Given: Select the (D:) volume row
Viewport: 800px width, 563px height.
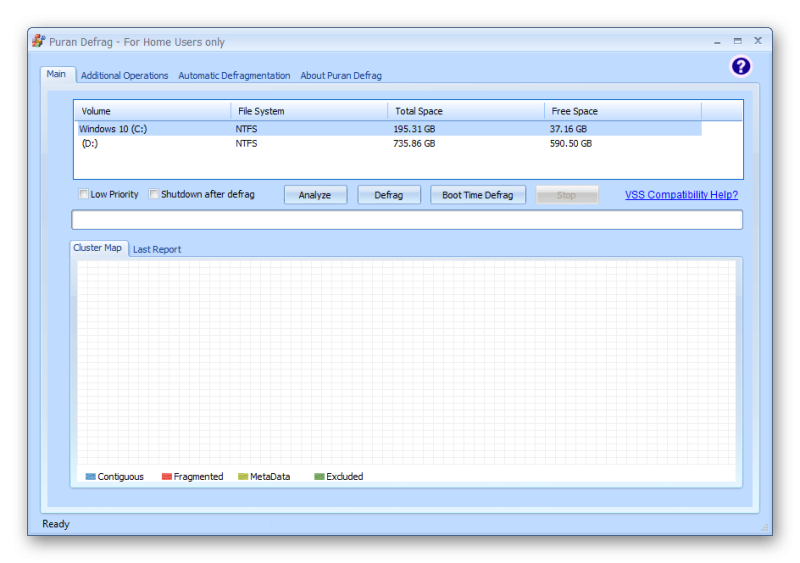Looking at the screenshot, I should coord(389,143).
